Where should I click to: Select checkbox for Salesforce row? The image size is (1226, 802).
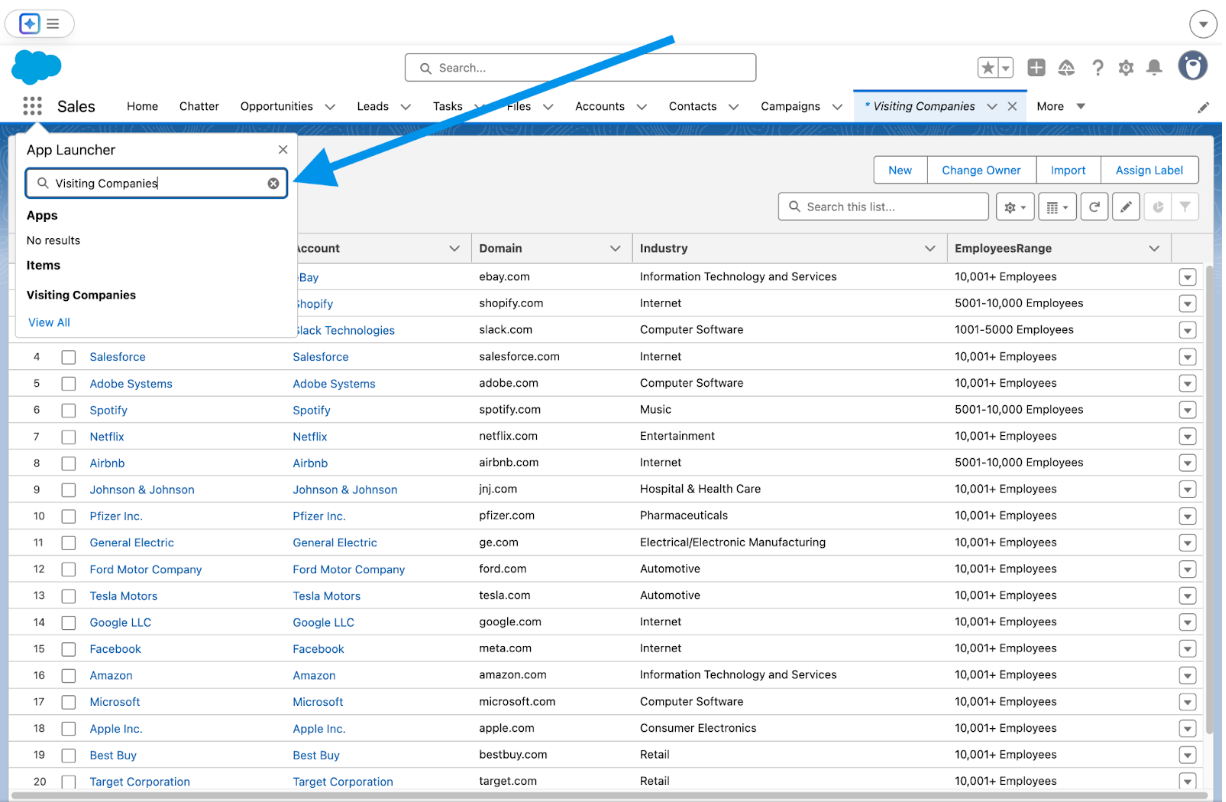click(x=69, y=357)
